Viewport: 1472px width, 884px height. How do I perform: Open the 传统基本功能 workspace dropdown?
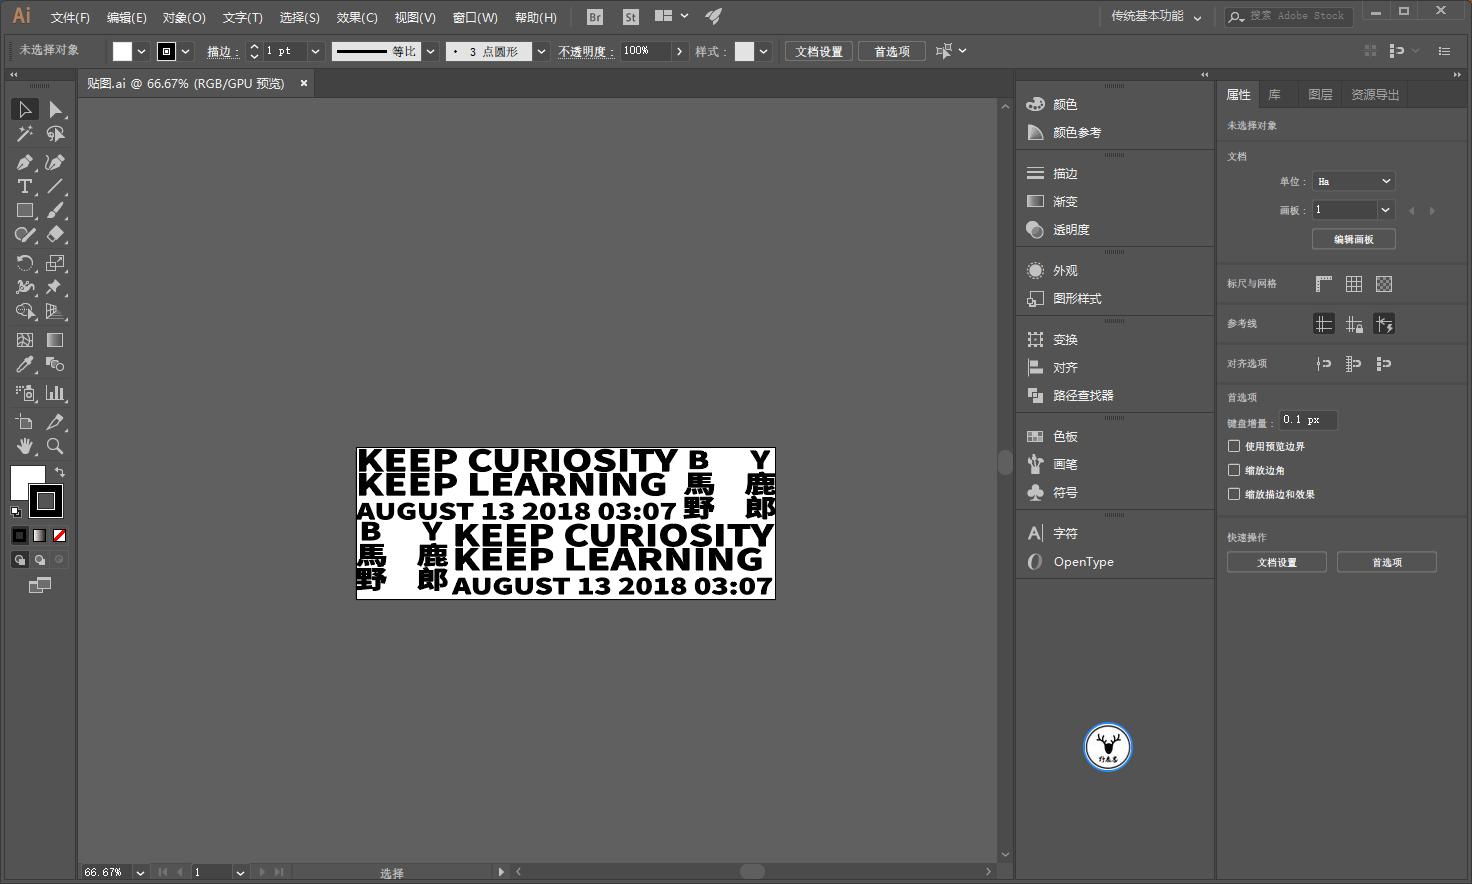click(1156, 16)
